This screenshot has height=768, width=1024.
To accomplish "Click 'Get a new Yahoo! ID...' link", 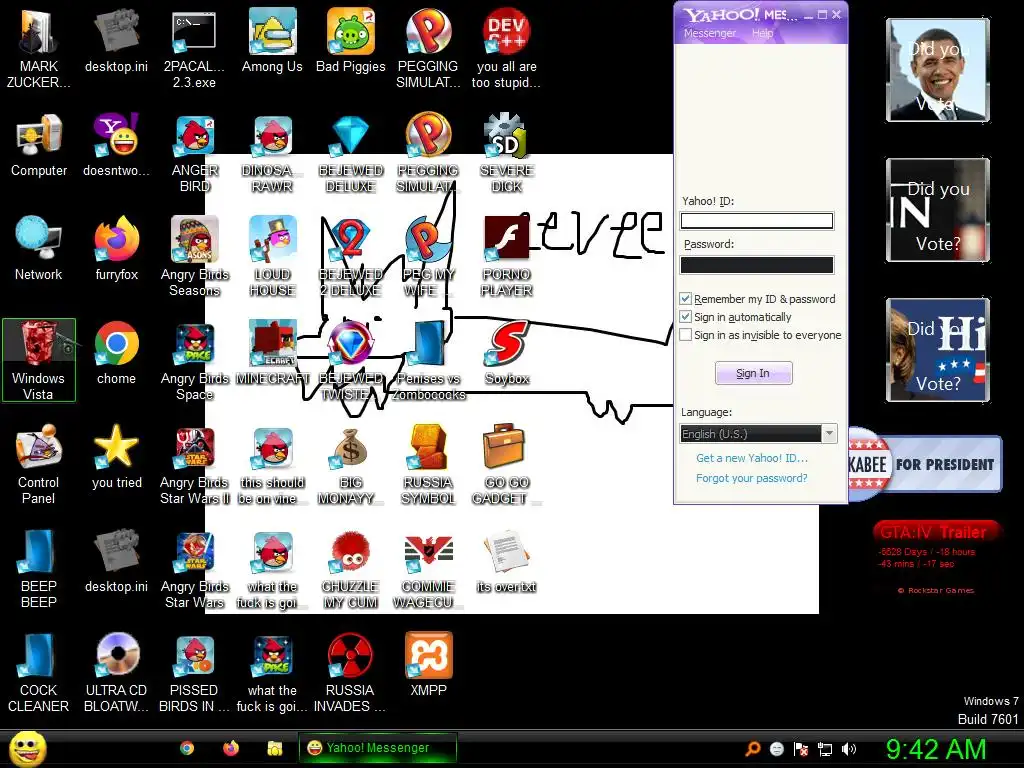I will tap(752, 458).
